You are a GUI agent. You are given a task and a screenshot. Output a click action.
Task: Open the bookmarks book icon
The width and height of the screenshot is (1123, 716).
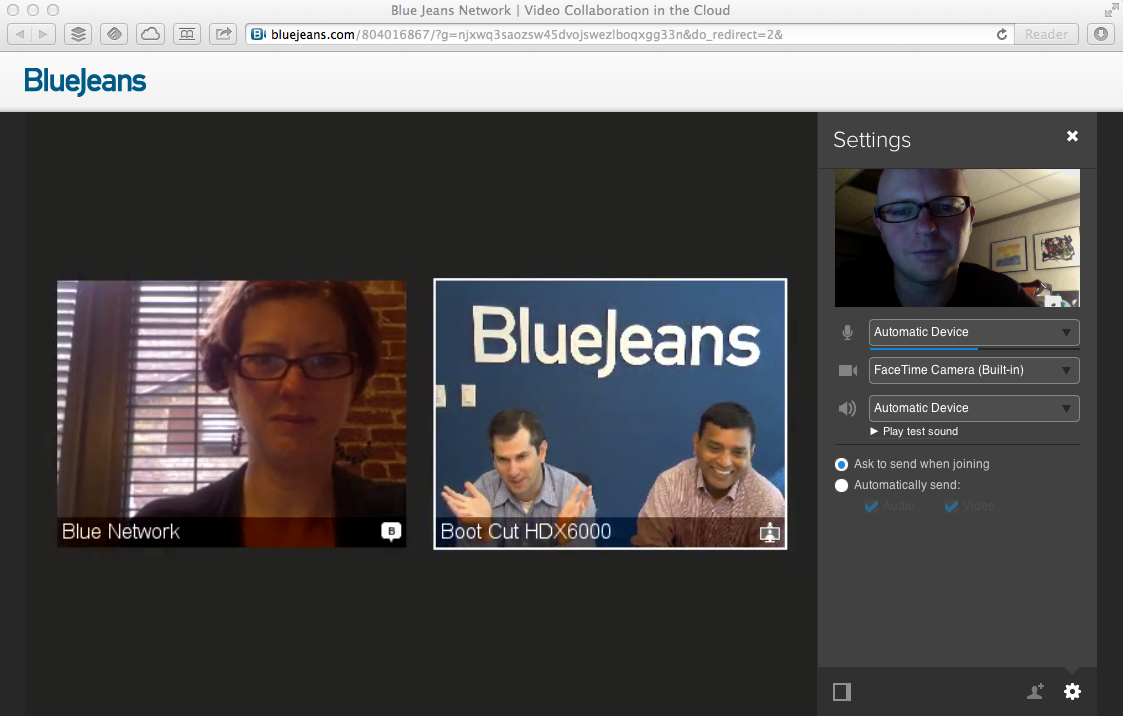tap(187, 34)
